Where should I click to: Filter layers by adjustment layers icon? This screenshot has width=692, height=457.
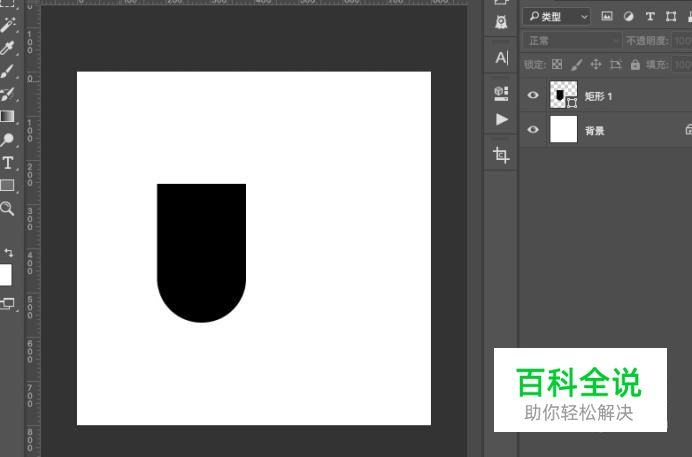pos(628,17)
